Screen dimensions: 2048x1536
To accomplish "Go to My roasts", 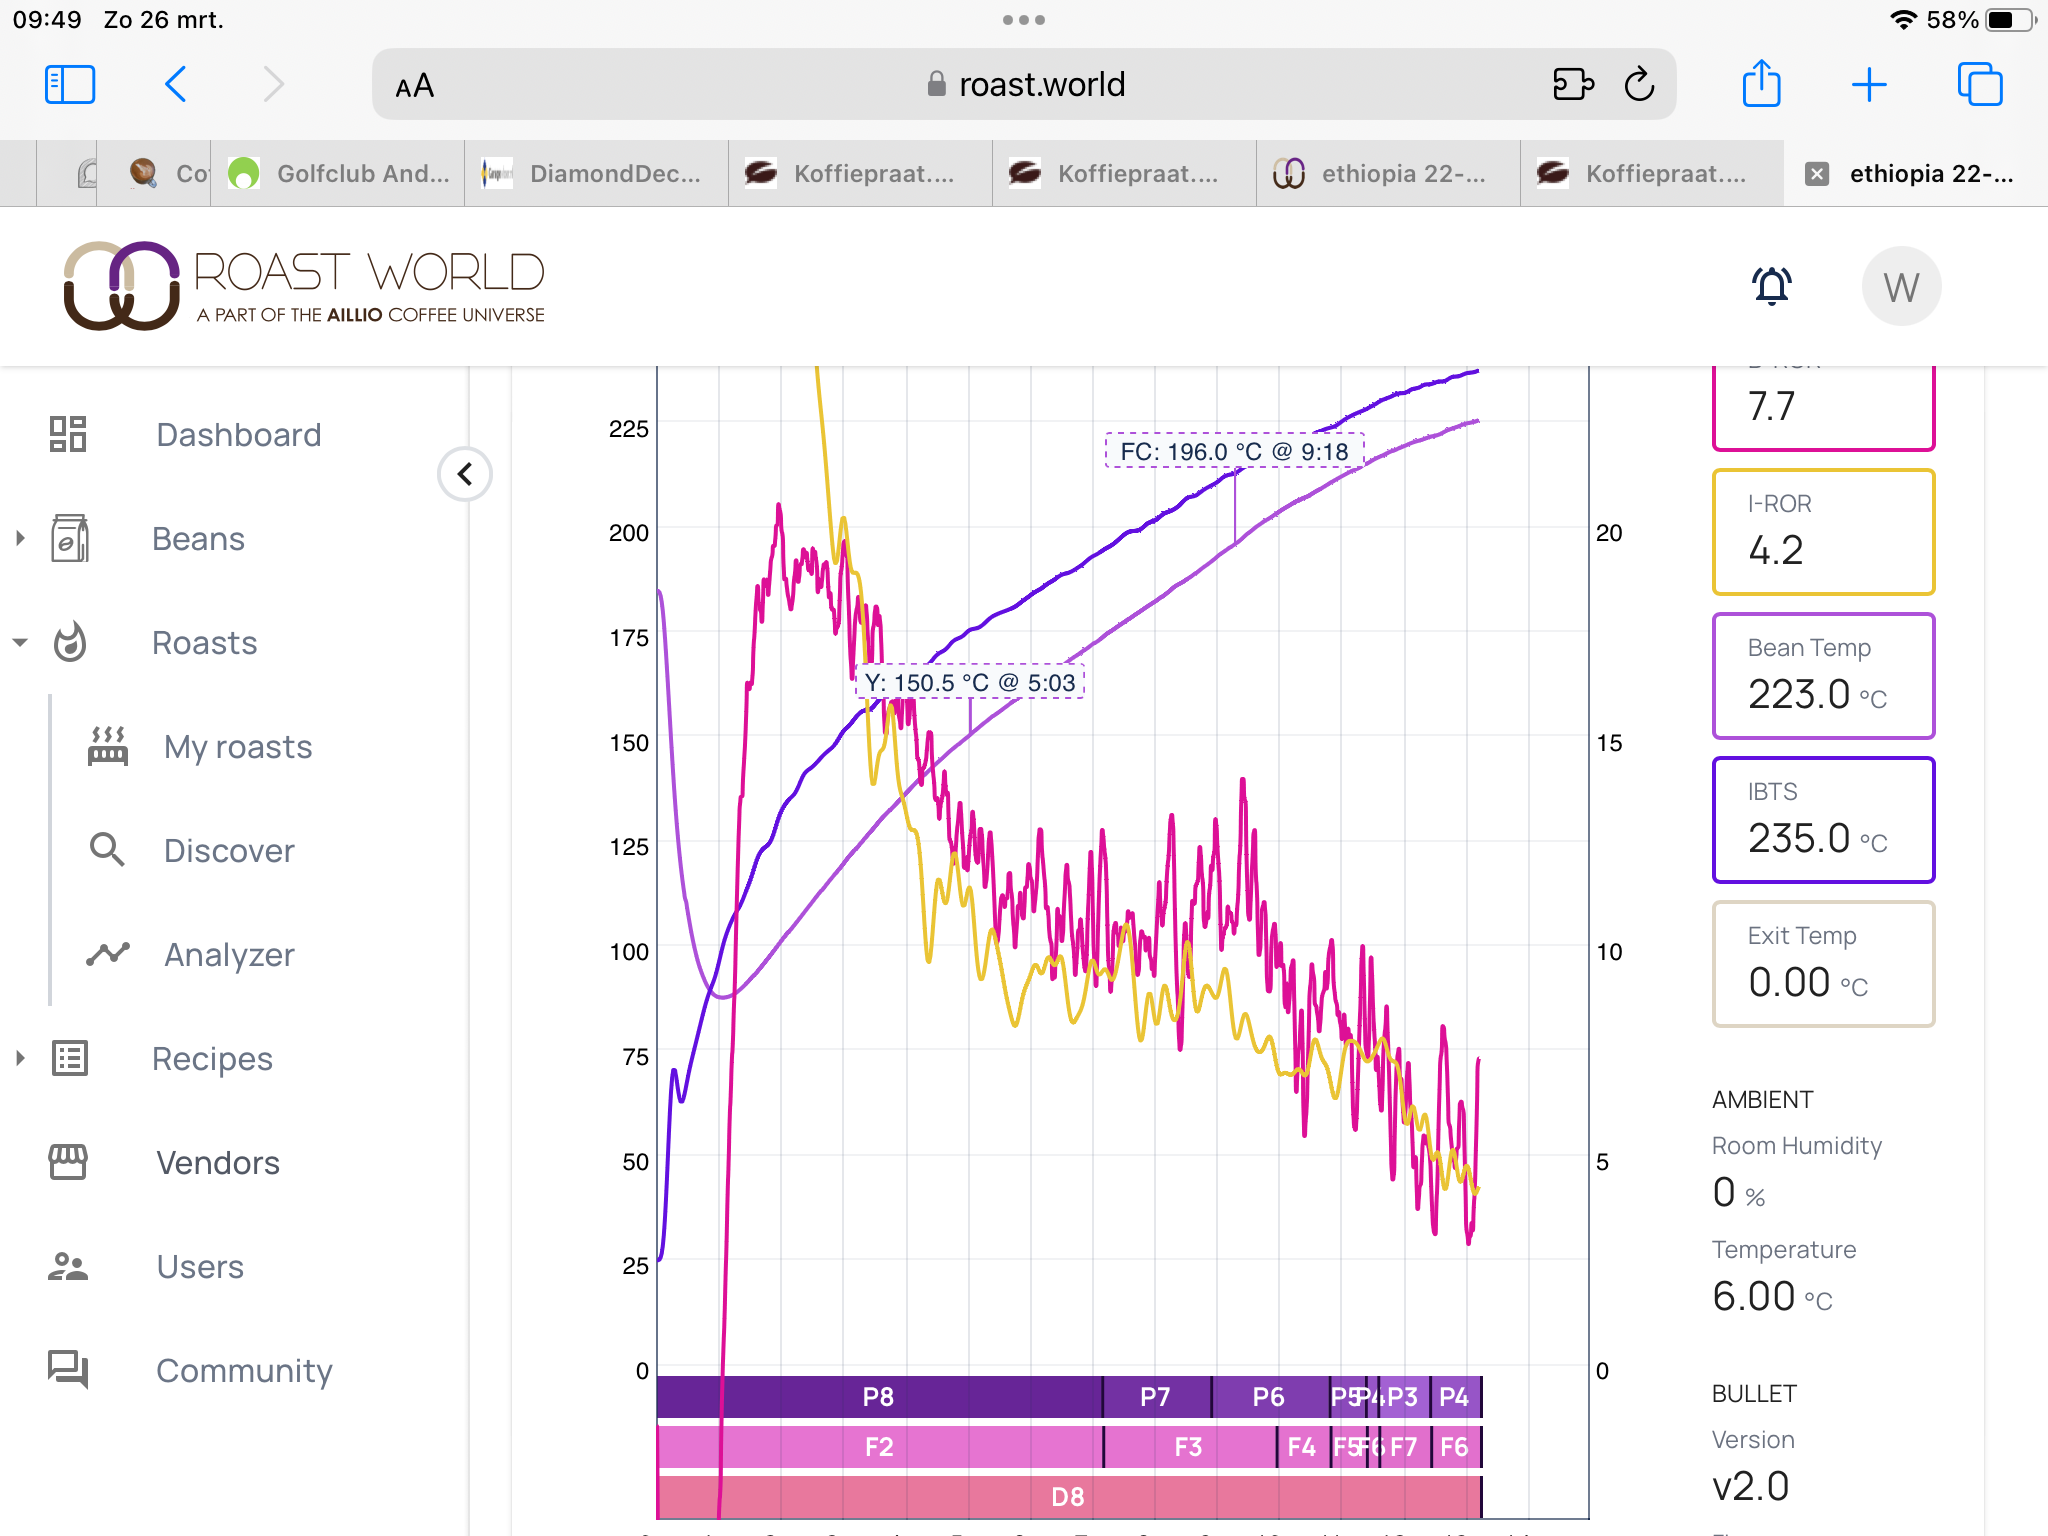I will click(238, 747).
